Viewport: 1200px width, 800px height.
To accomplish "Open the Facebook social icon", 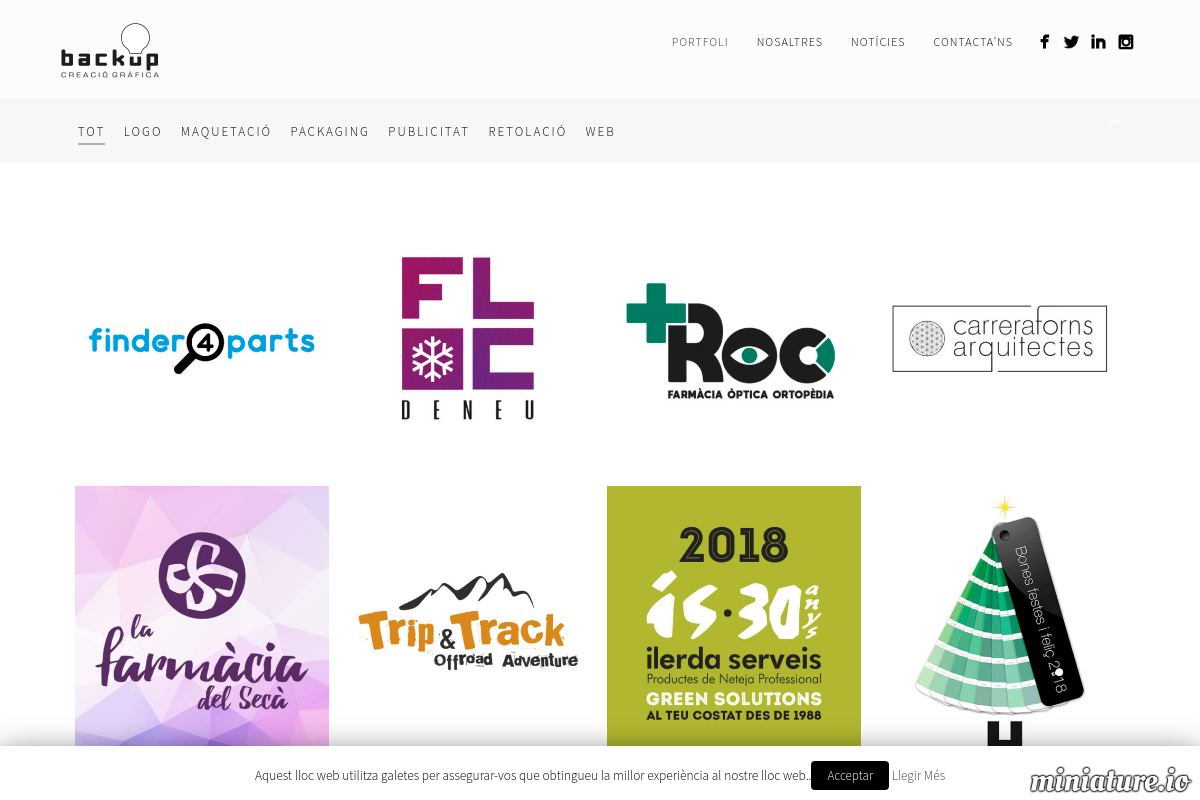I will (1044, 42).
